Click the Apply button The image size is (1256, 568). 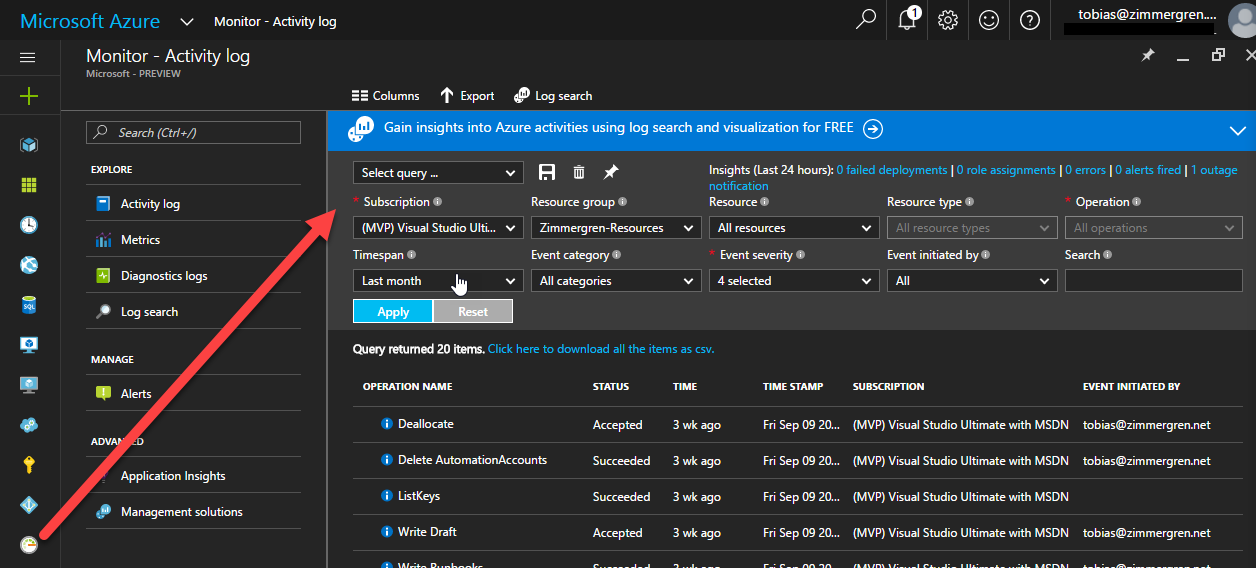[x=393, y=312]
